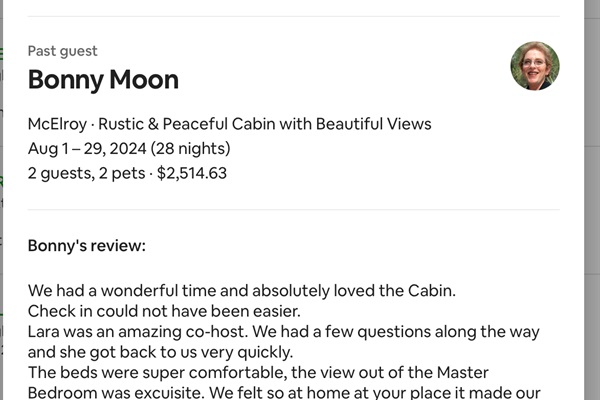Screen dimensions: 600x400
Task: Click the dimmed backdrop left of the modal
Action: pyautogui.click(x=4, y=200)
